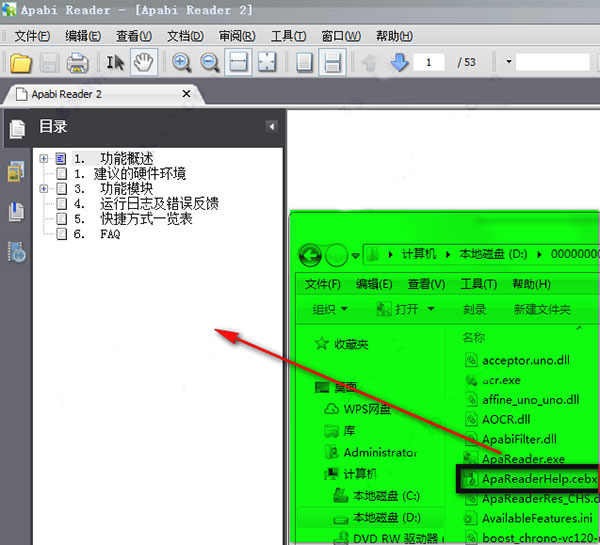Select 4. 运行日志及错误反馈 entry

pos(146,204)
